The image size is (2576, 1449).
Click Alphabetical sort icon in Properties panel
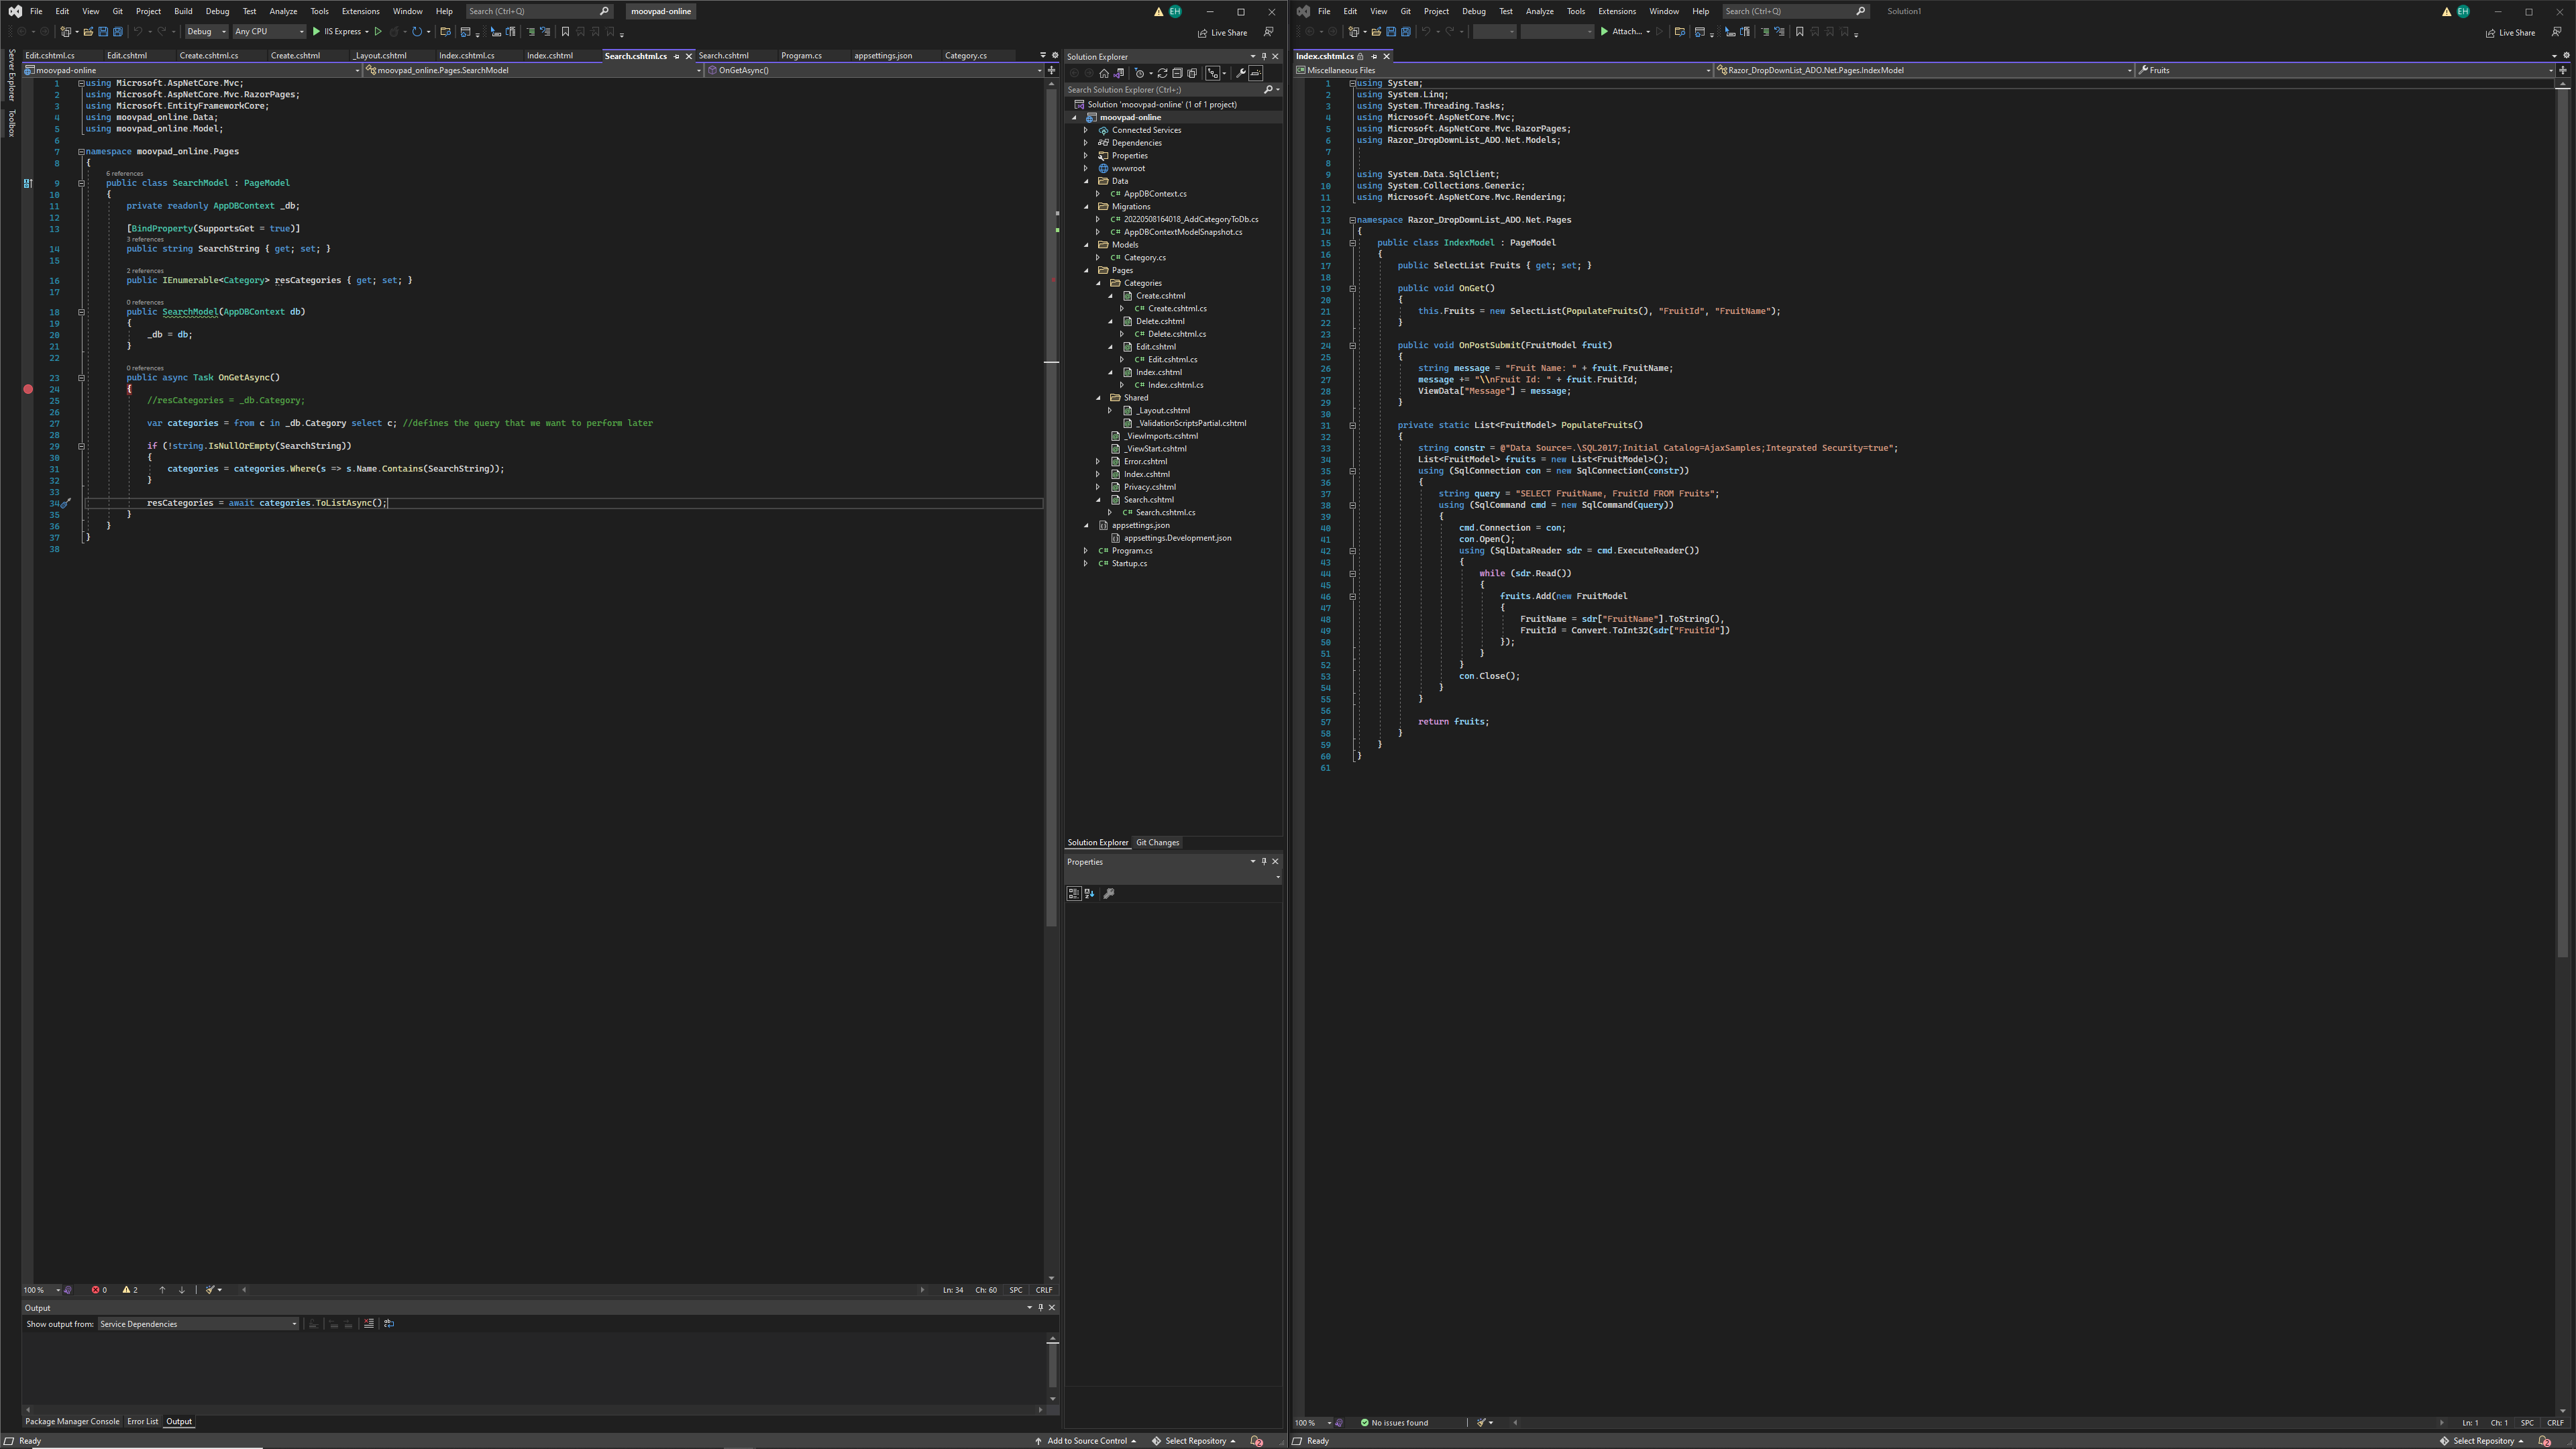coord(1089,894)
